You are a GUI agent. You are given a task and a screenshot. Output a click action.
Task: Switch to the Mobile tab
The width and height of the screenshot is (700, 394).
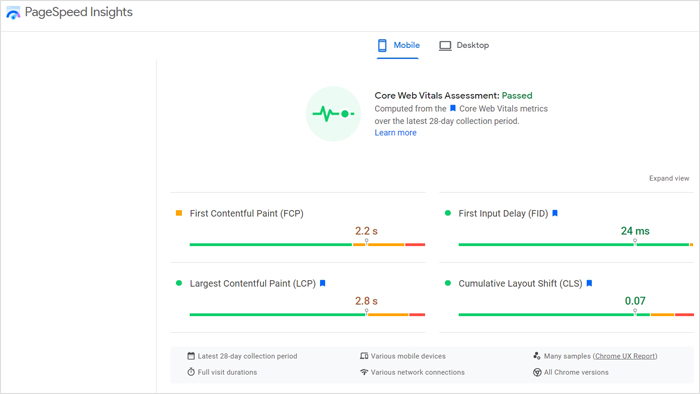pos(398,46)
